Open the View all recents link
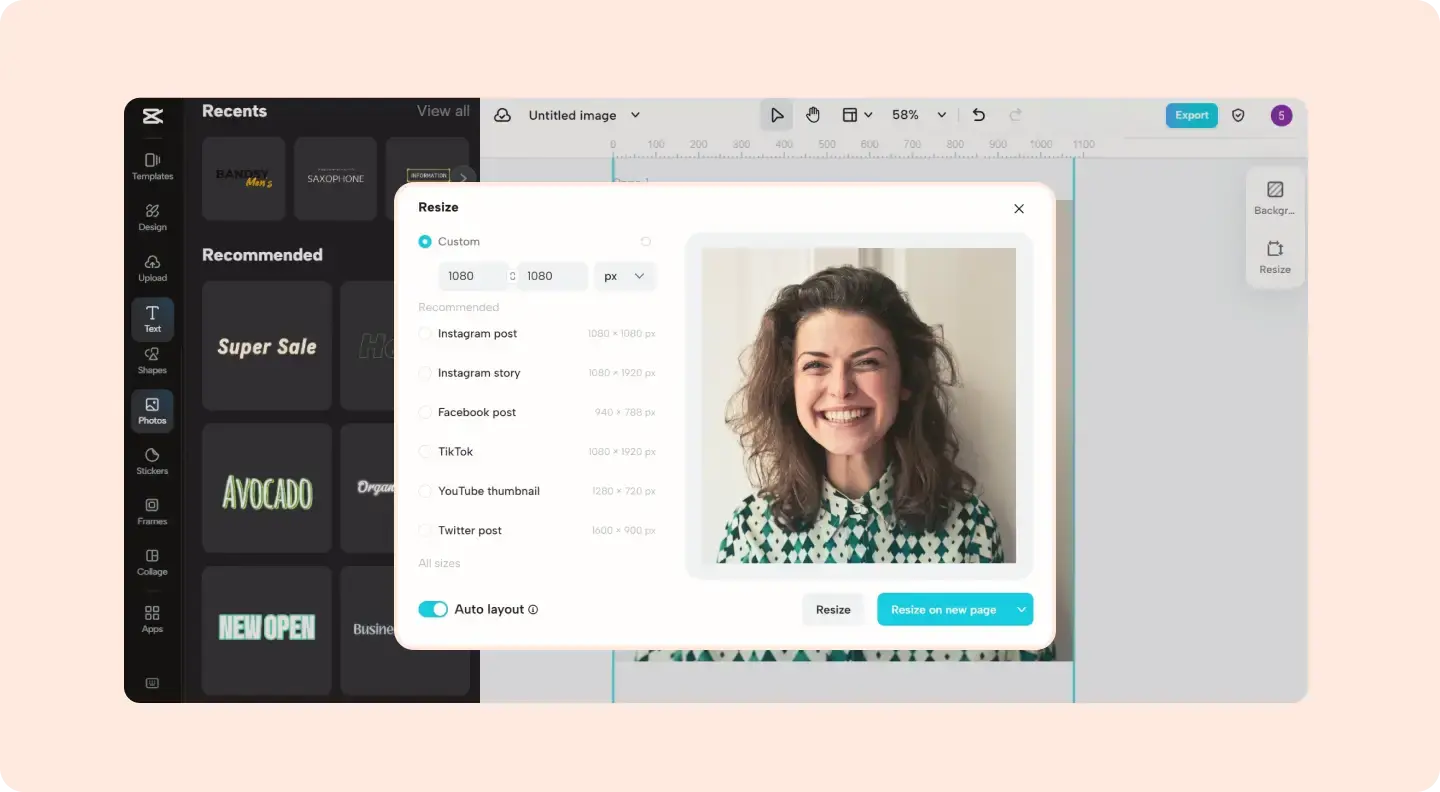 tap(443, 111)
